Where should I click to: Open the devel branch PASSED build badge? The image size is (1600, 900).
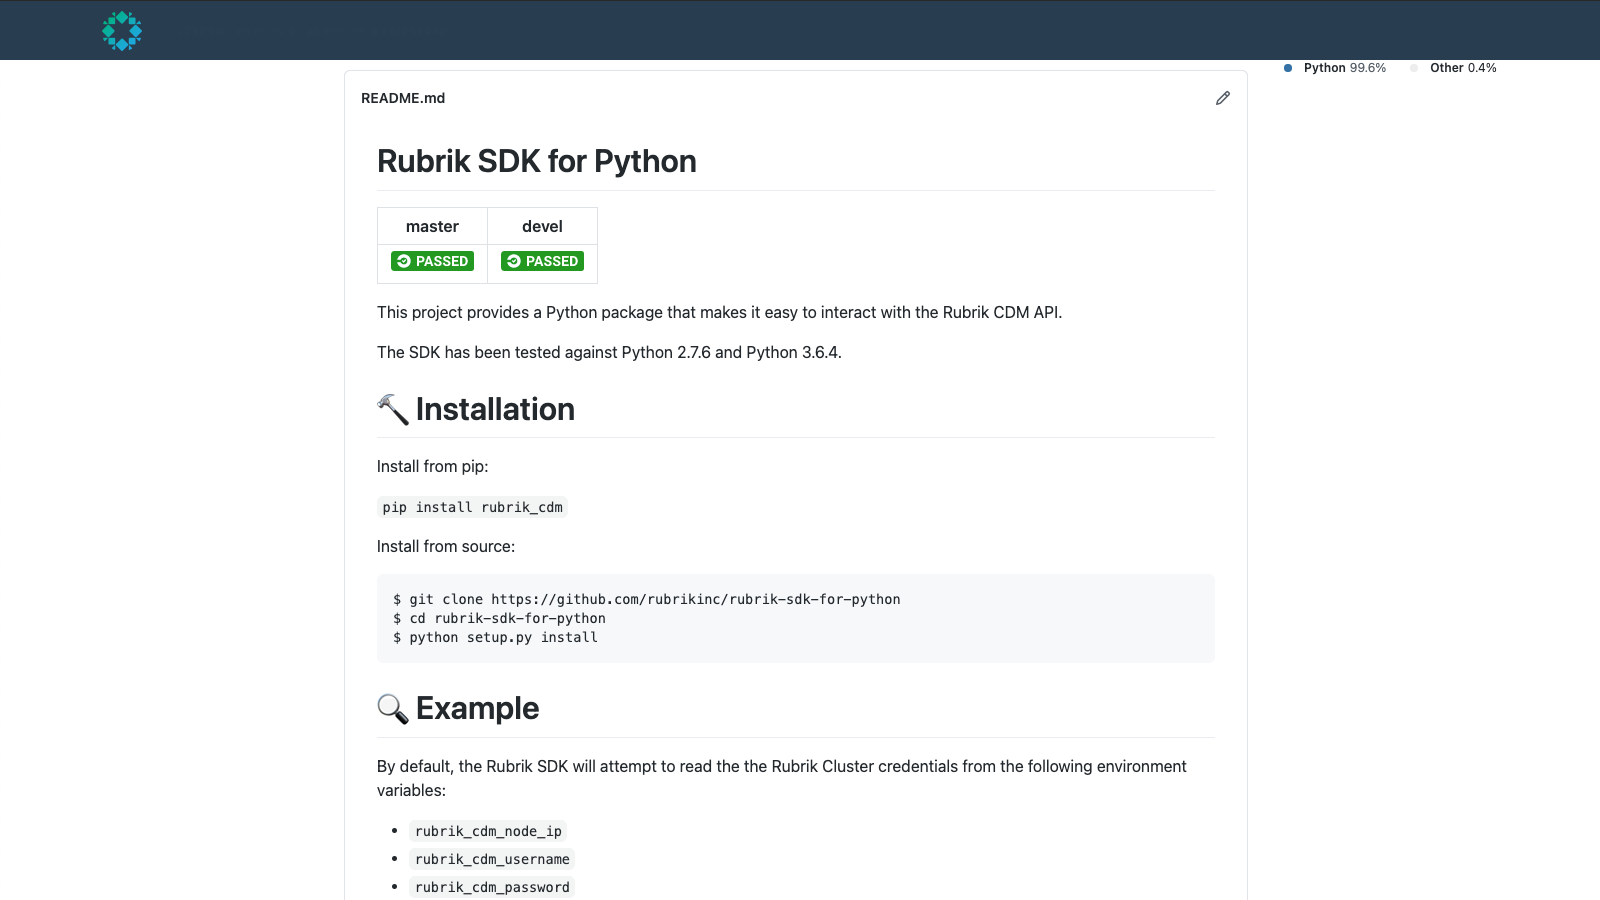pos(542,261)
